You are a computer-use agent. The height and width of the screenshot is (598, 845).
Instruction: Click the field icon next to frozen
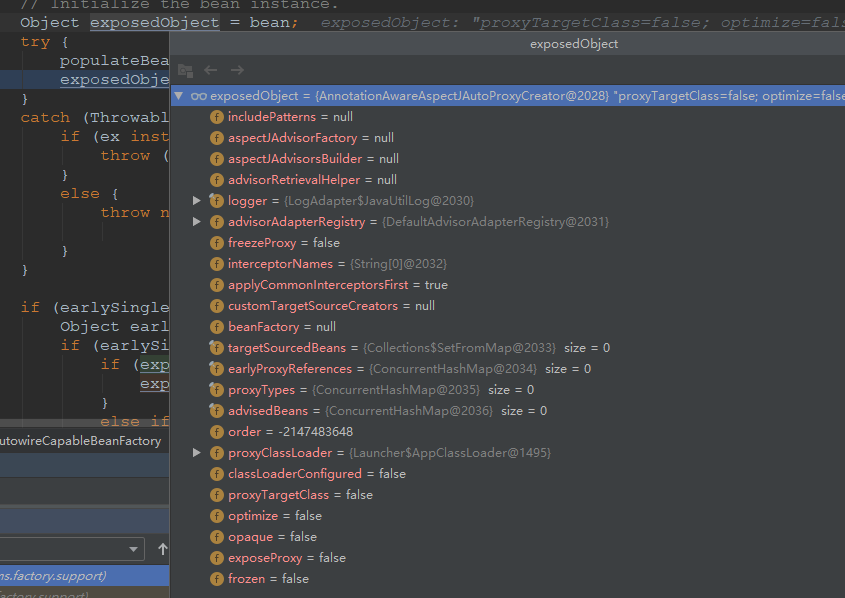coord(217,579)
